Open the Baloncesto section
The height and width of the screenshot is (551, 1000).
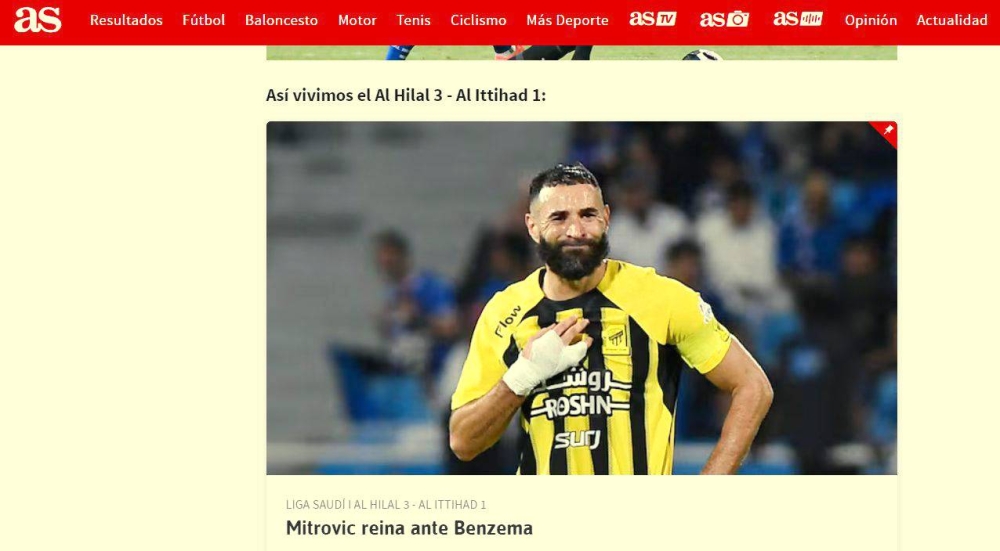tap(281, 20)
